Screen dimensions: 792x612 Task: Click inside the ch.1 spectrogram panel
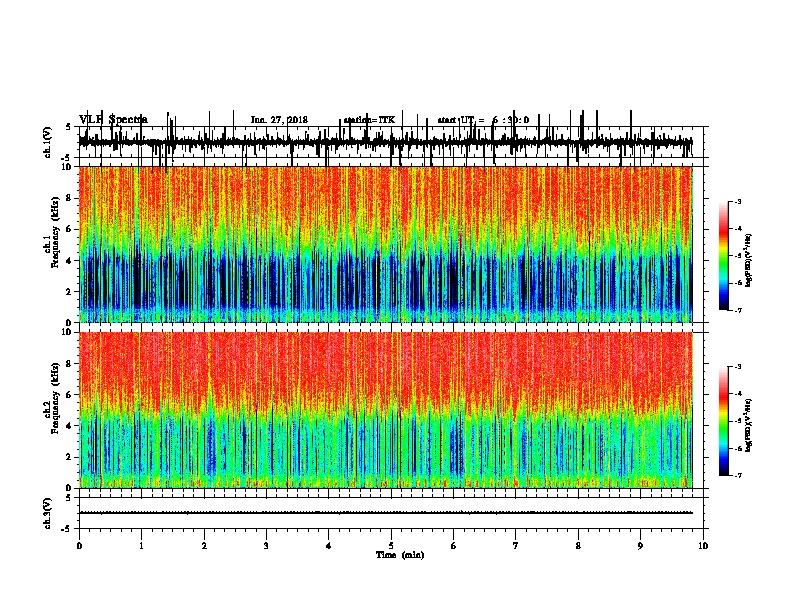(x=385, y=244)
